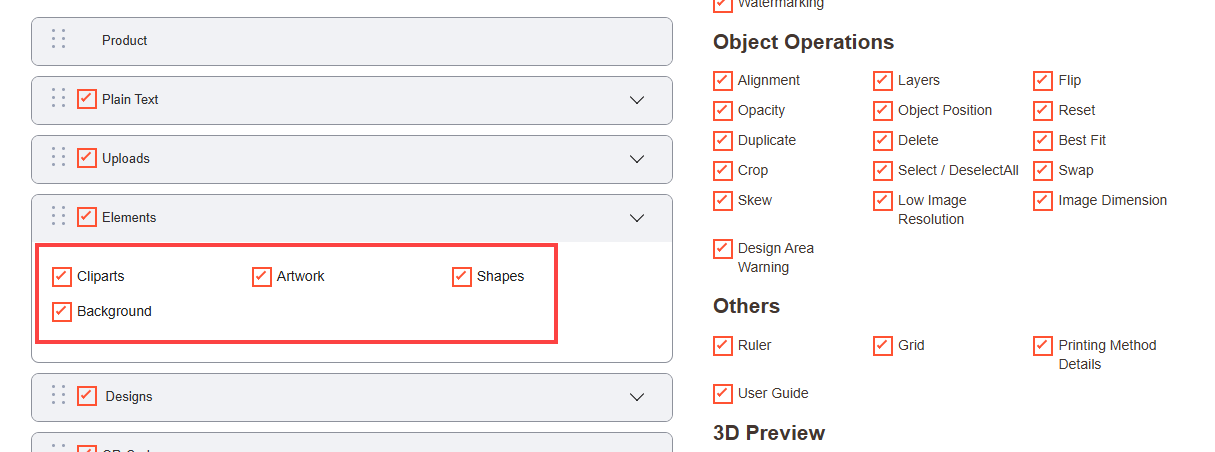Click the drag handle beside Designs
This screenshot has height=452, width=1215.
(x=58, y=396)
